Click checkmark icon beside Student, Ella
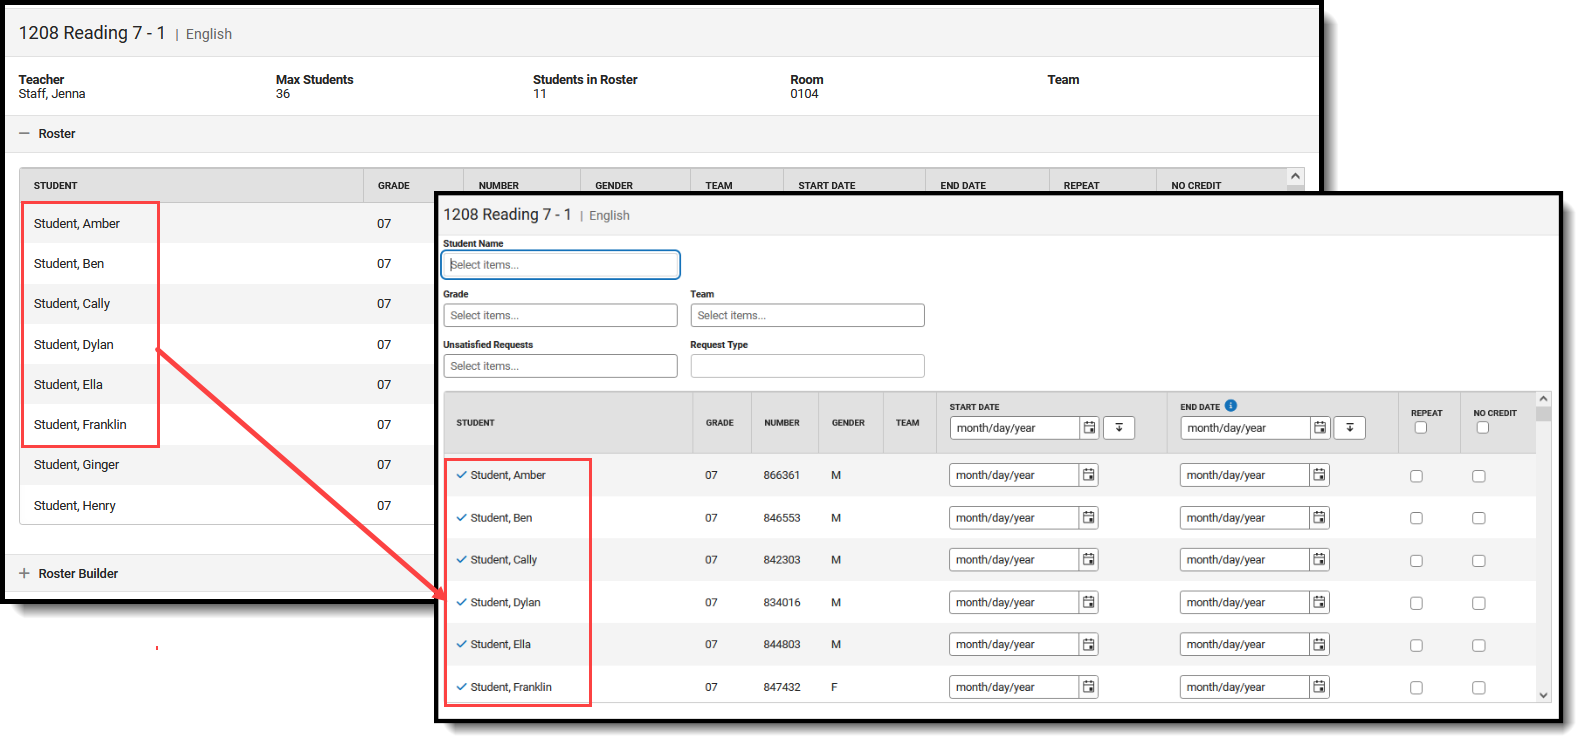The height and width of the screenshot is (745, 1585). (x=461, y=645)
